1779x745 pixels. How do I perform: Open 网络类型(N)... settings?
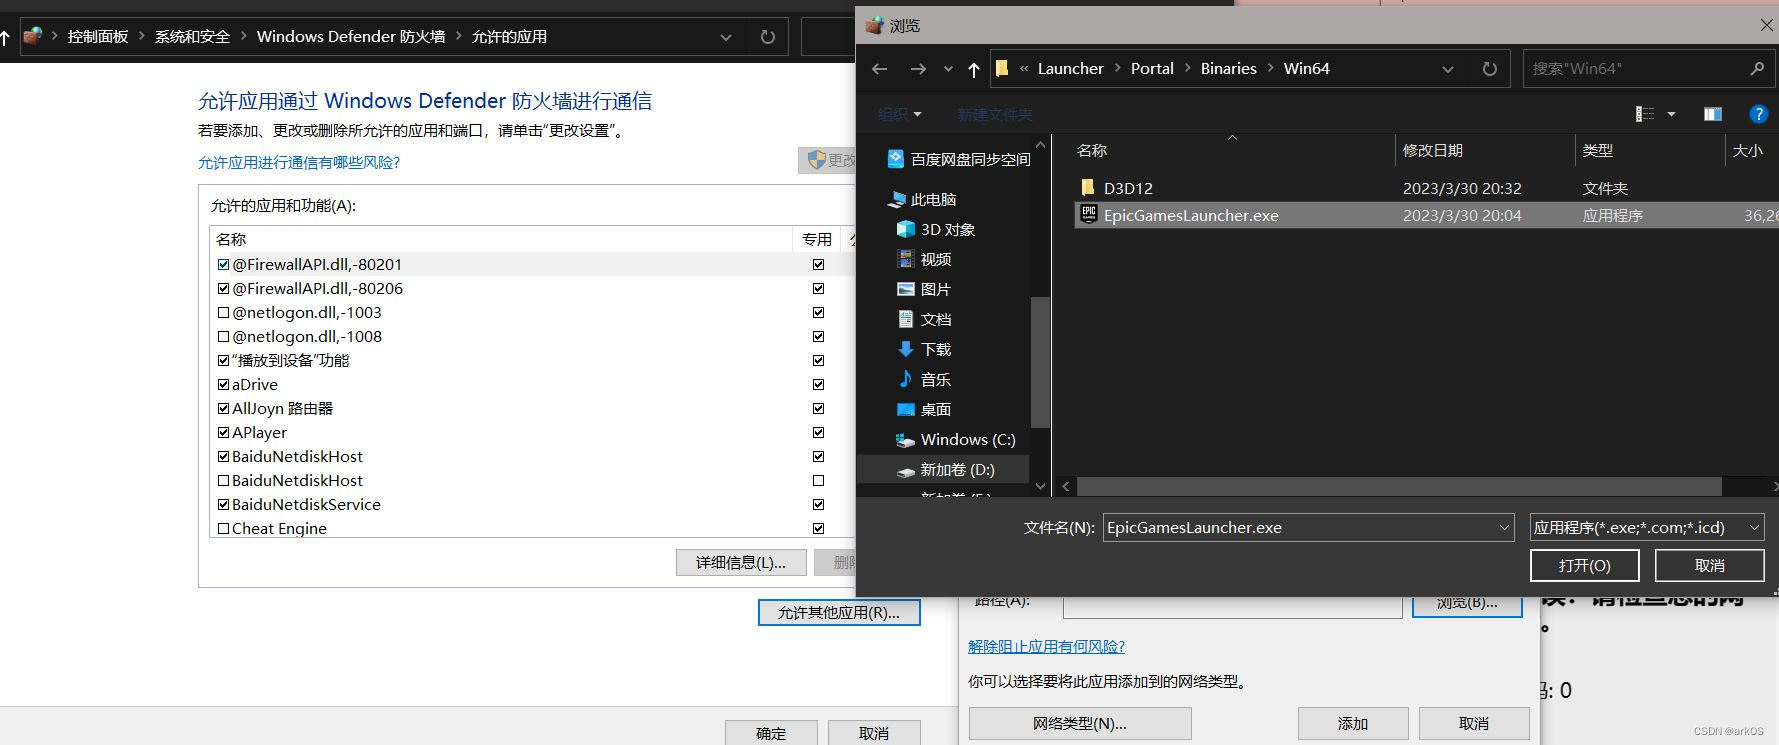click(1080, 723)
